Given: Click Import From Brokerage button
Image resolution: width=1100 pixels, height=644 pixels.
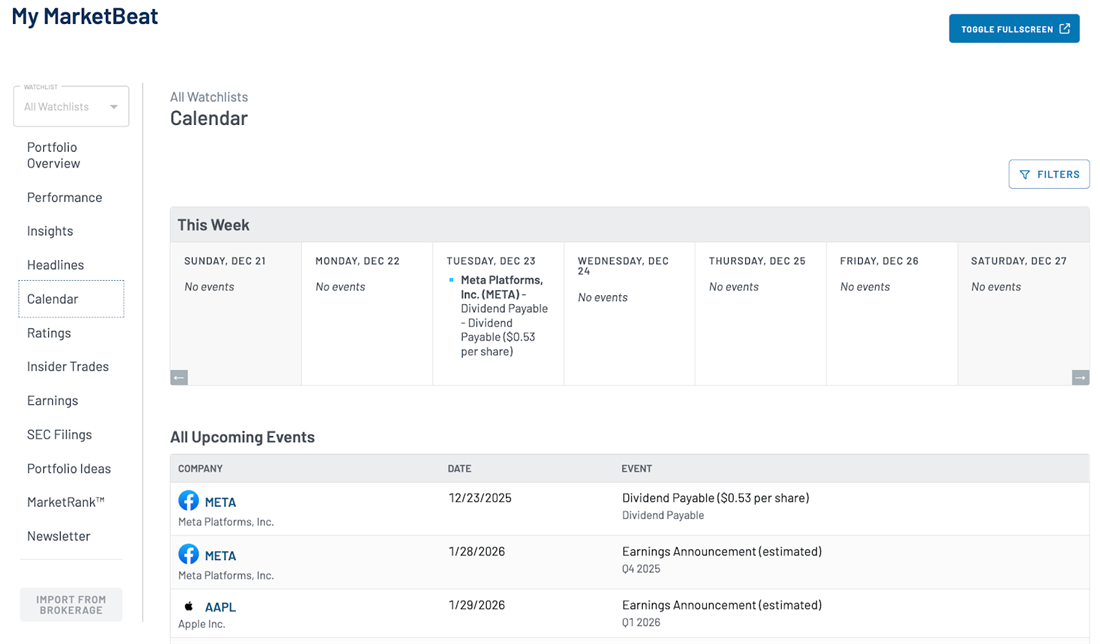Looking at the screenshot, I should [x=71, y=605].
